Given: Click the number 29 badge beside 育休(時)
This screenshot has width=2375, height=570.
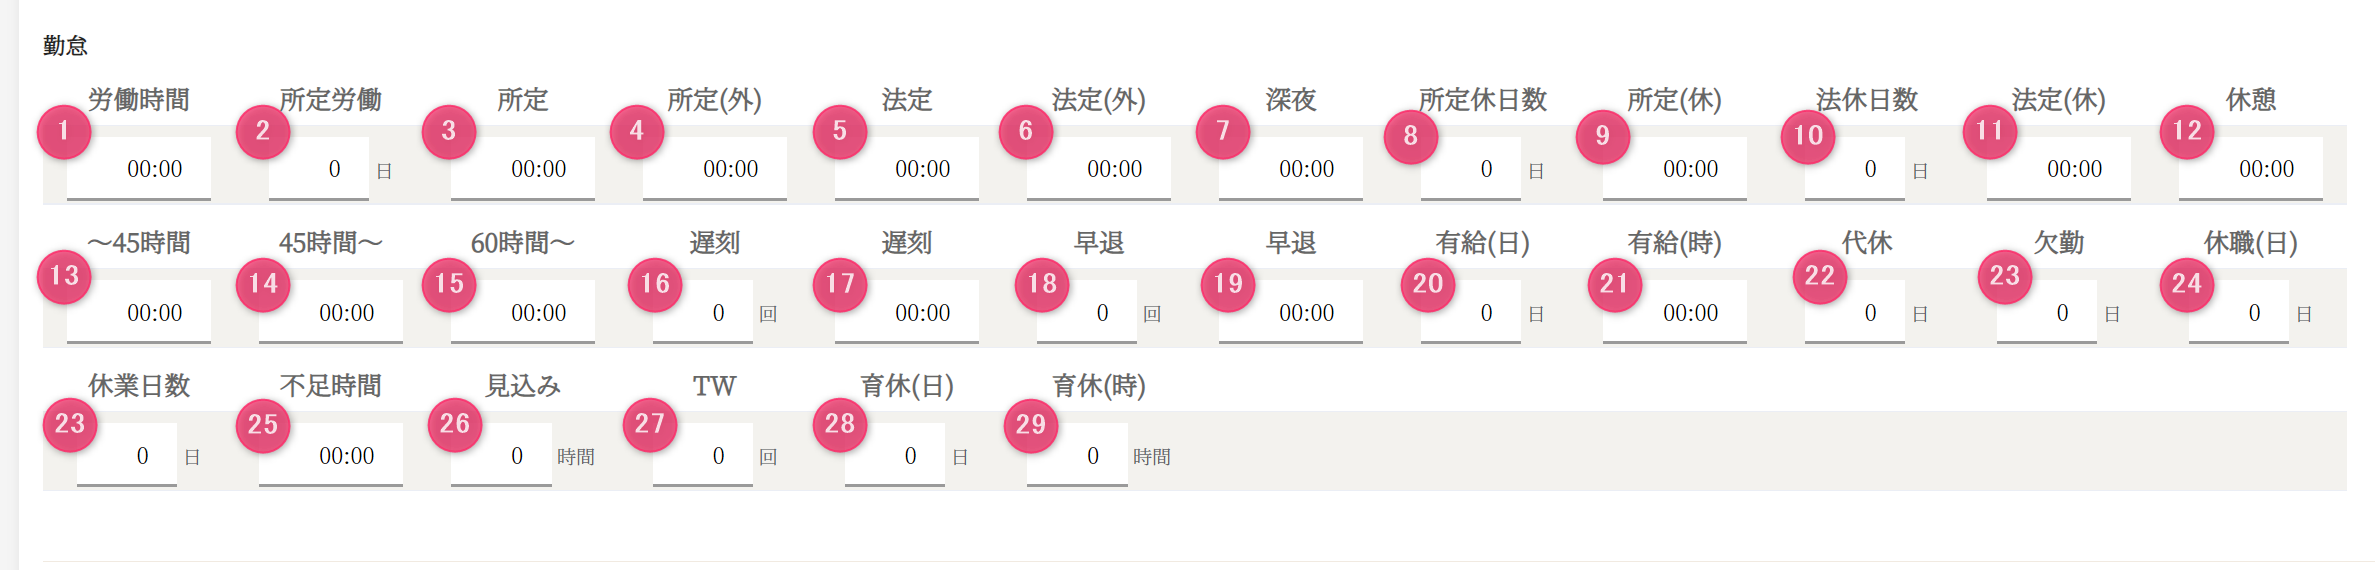Looking at the screenshot, I should 1030,425.
